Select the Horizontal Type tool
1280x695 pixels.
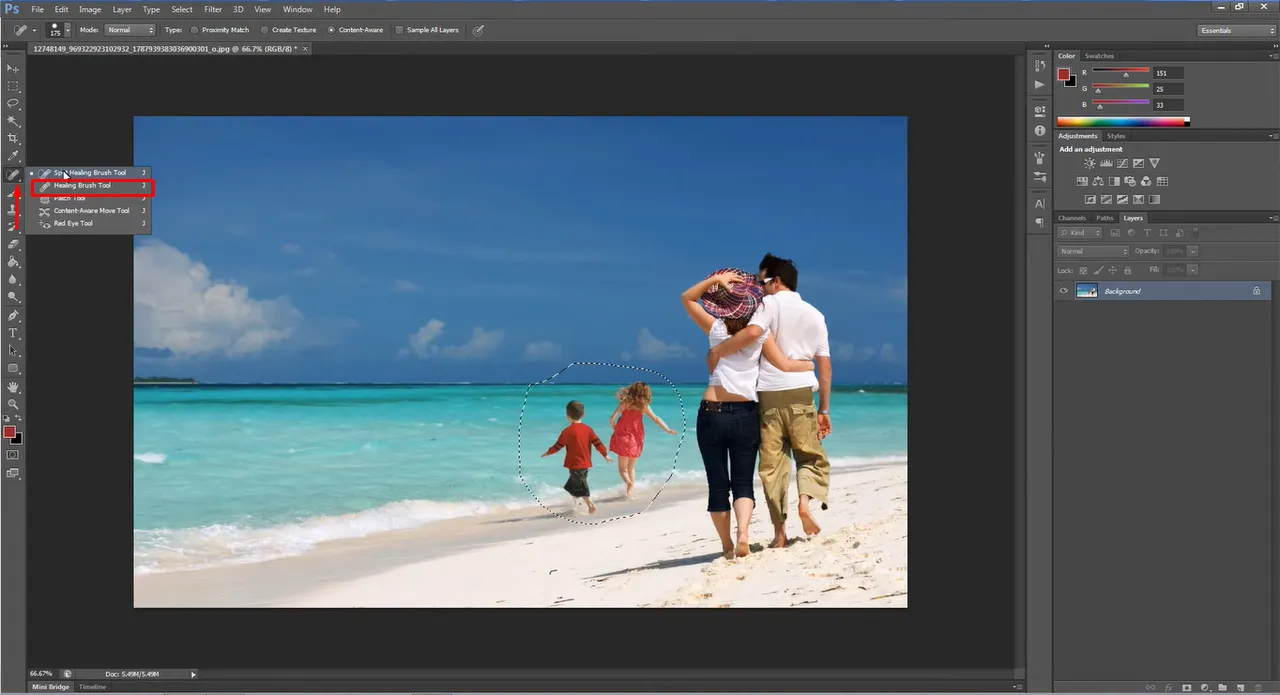tap(13, 333)
